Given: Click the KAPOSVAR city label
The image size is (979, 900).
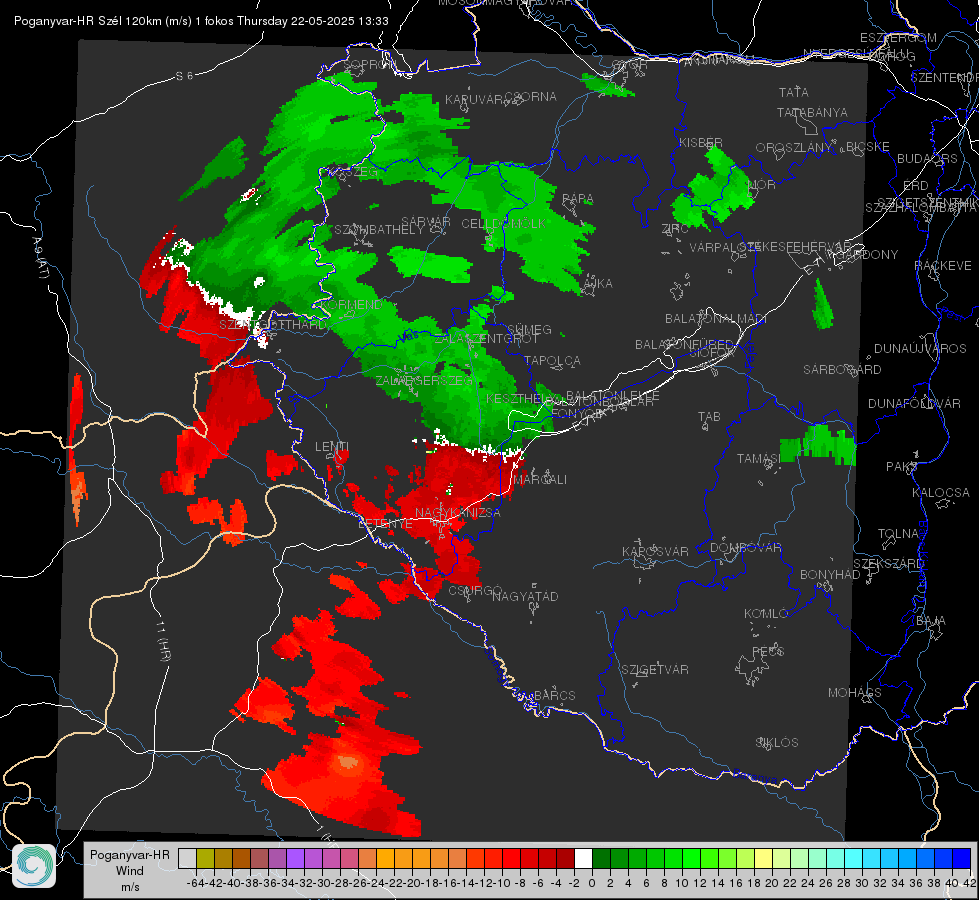Looking at the screenshot, I should pos(655,551).
